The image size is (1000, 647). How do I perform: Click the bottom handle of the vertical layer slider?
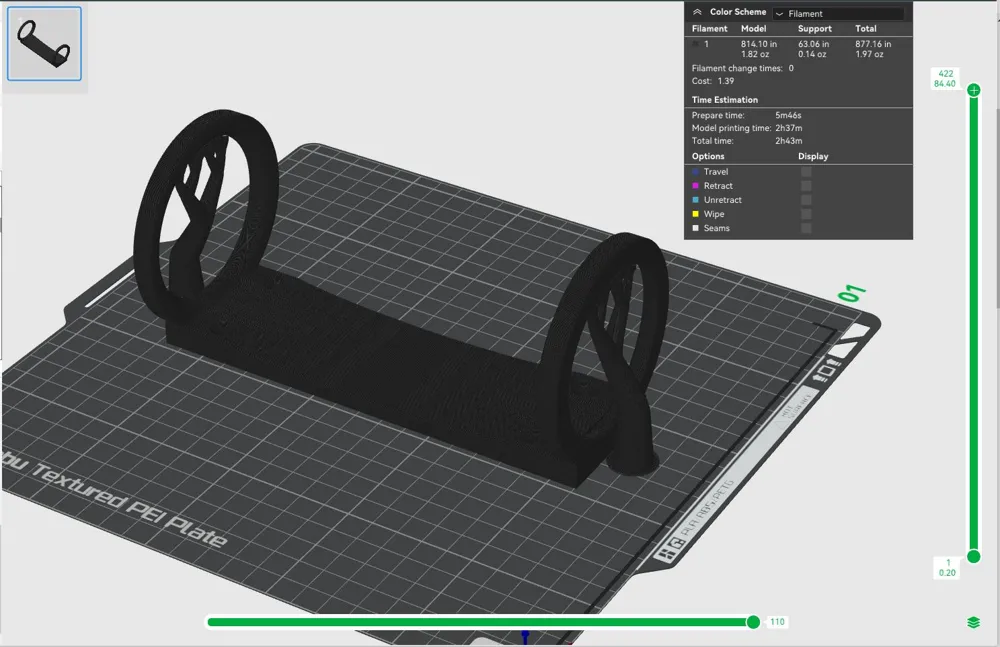(974, 556)
